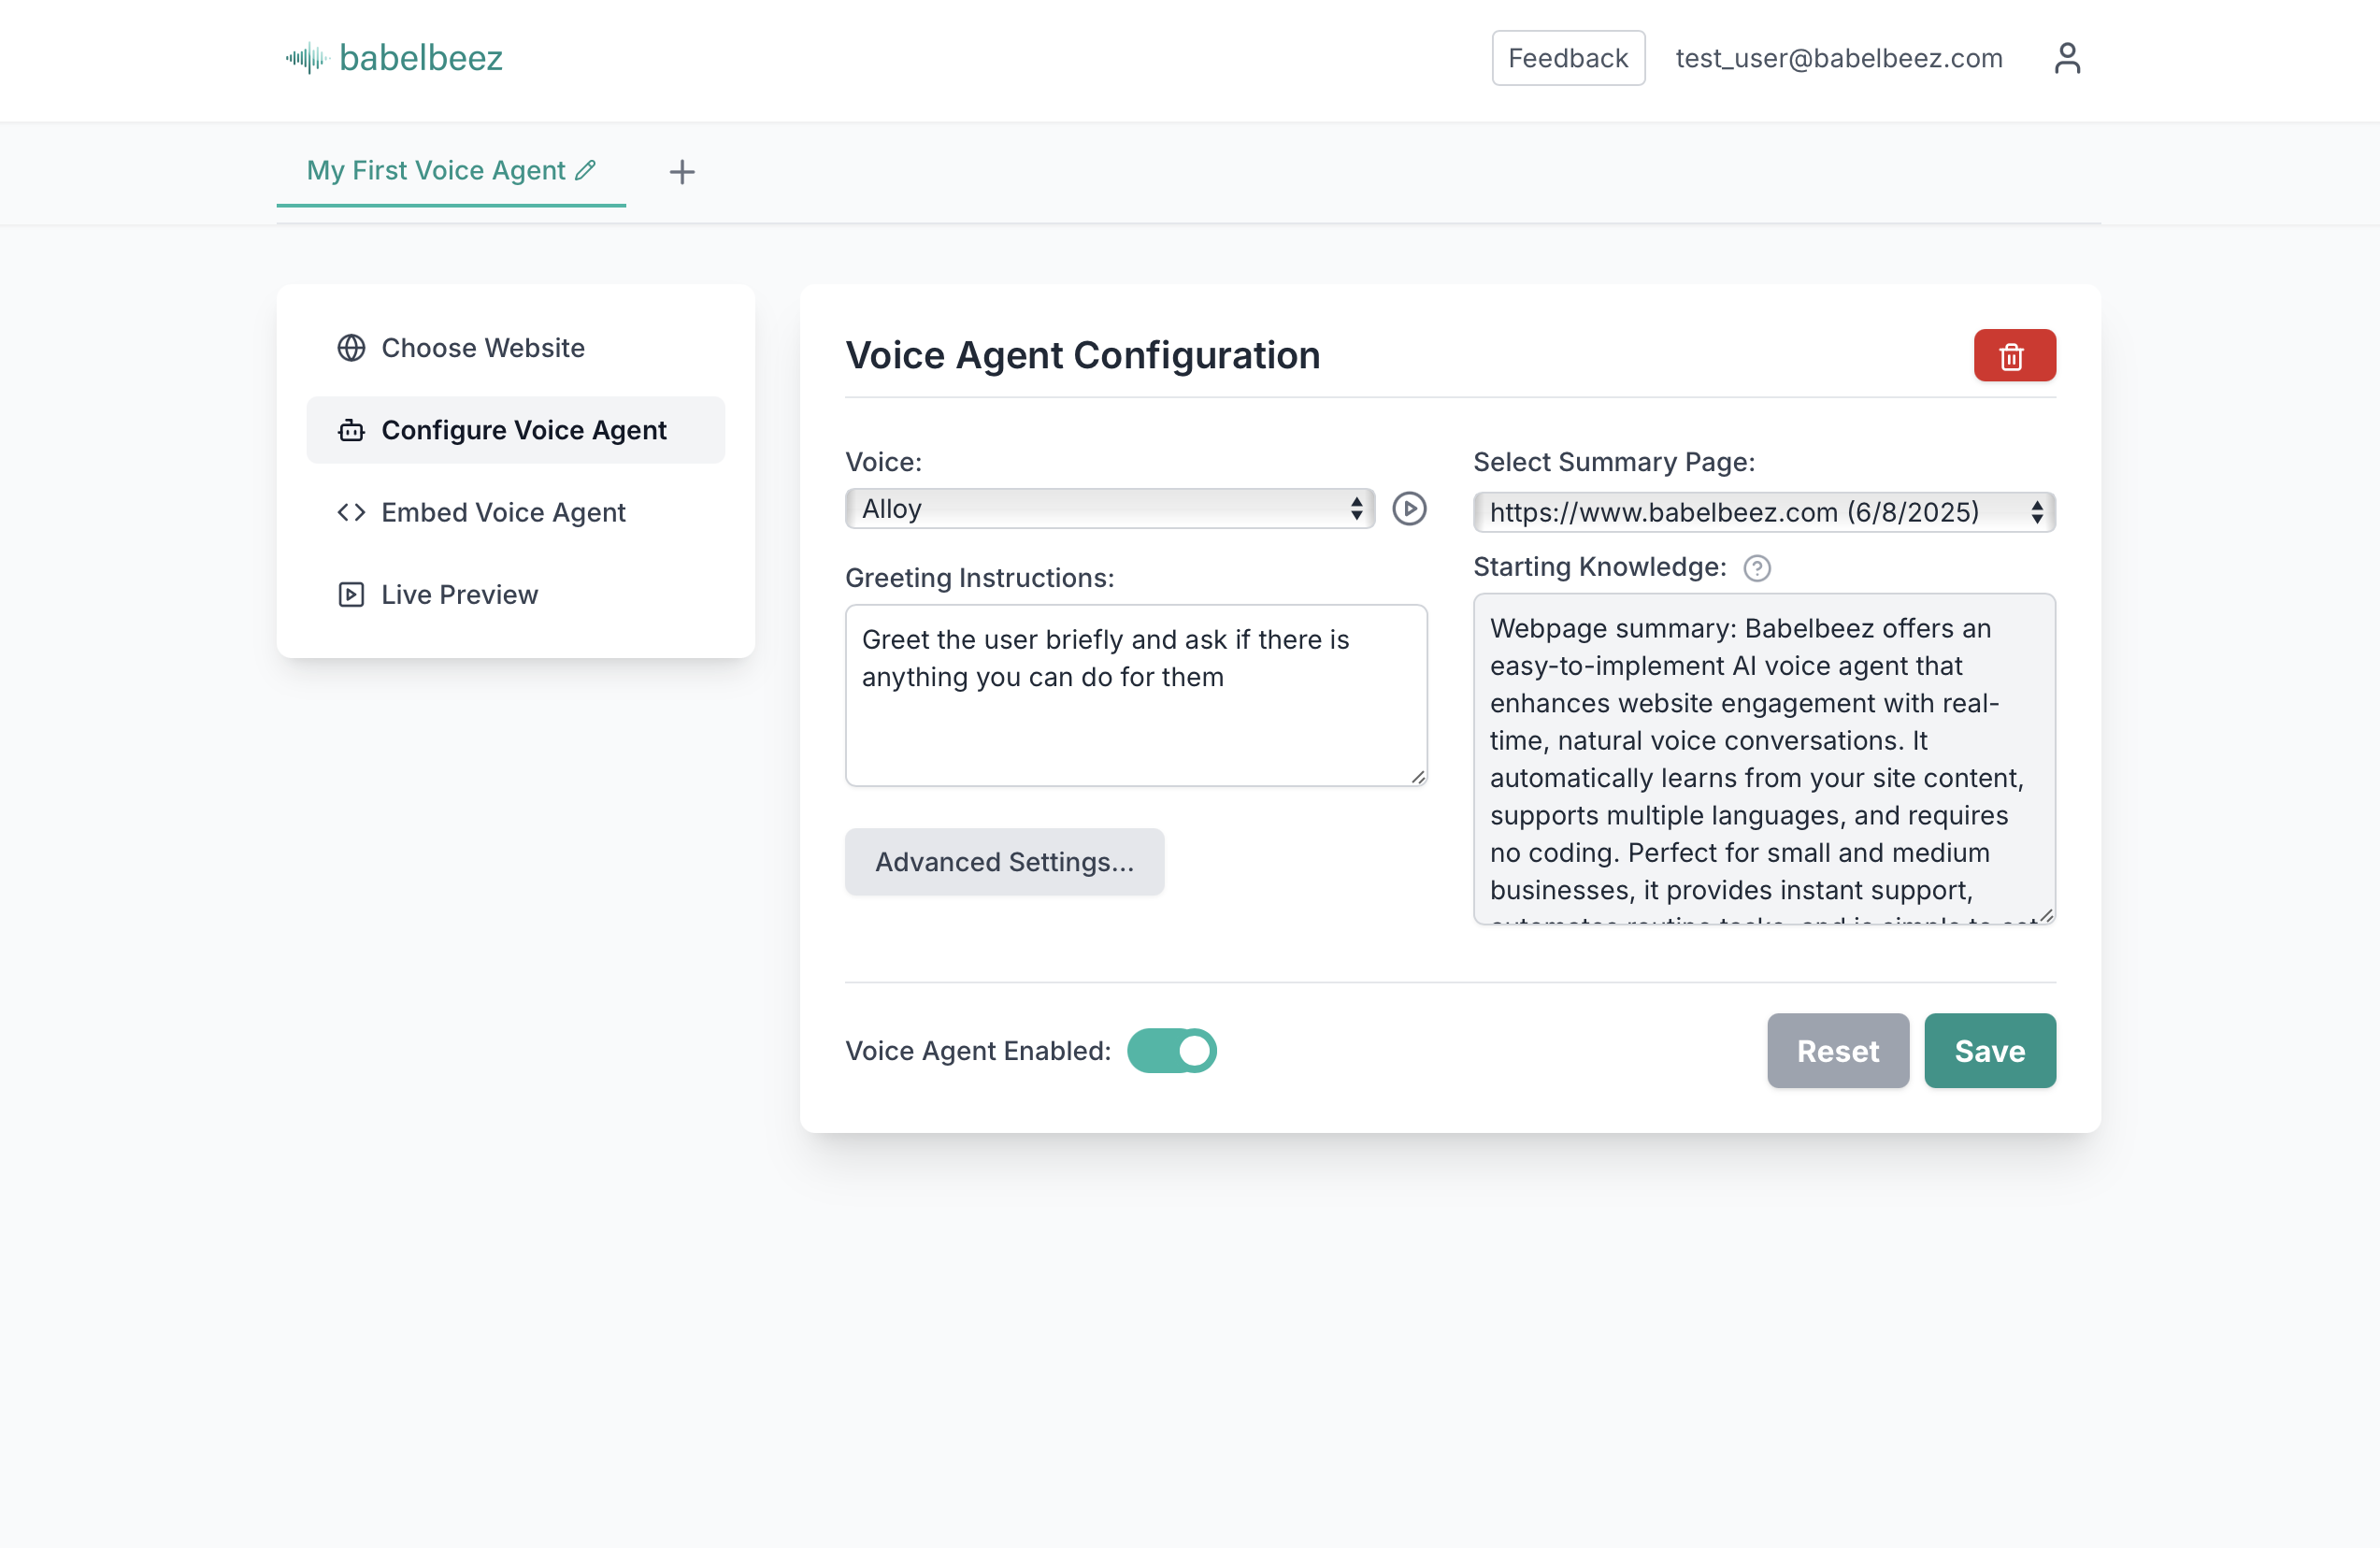Play the Alloy voice sample preview
Viewport: 2380px width, 1548px height.
click(1409, 508)
